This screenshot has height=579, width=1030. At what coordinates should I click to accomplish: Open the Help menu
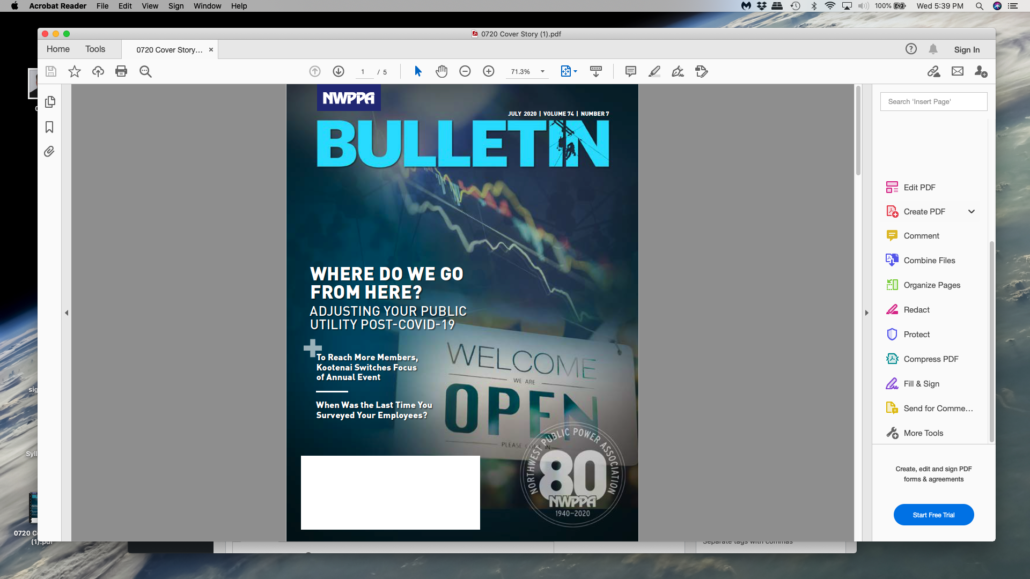click(x=239, y=6)
